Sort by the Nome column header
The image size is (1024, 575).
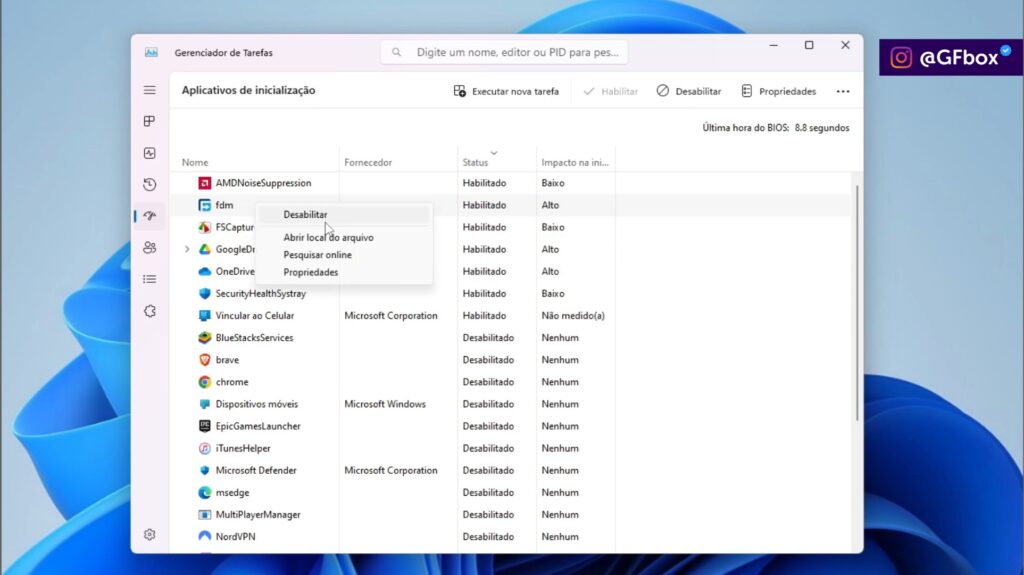click(x=195, y=163)
